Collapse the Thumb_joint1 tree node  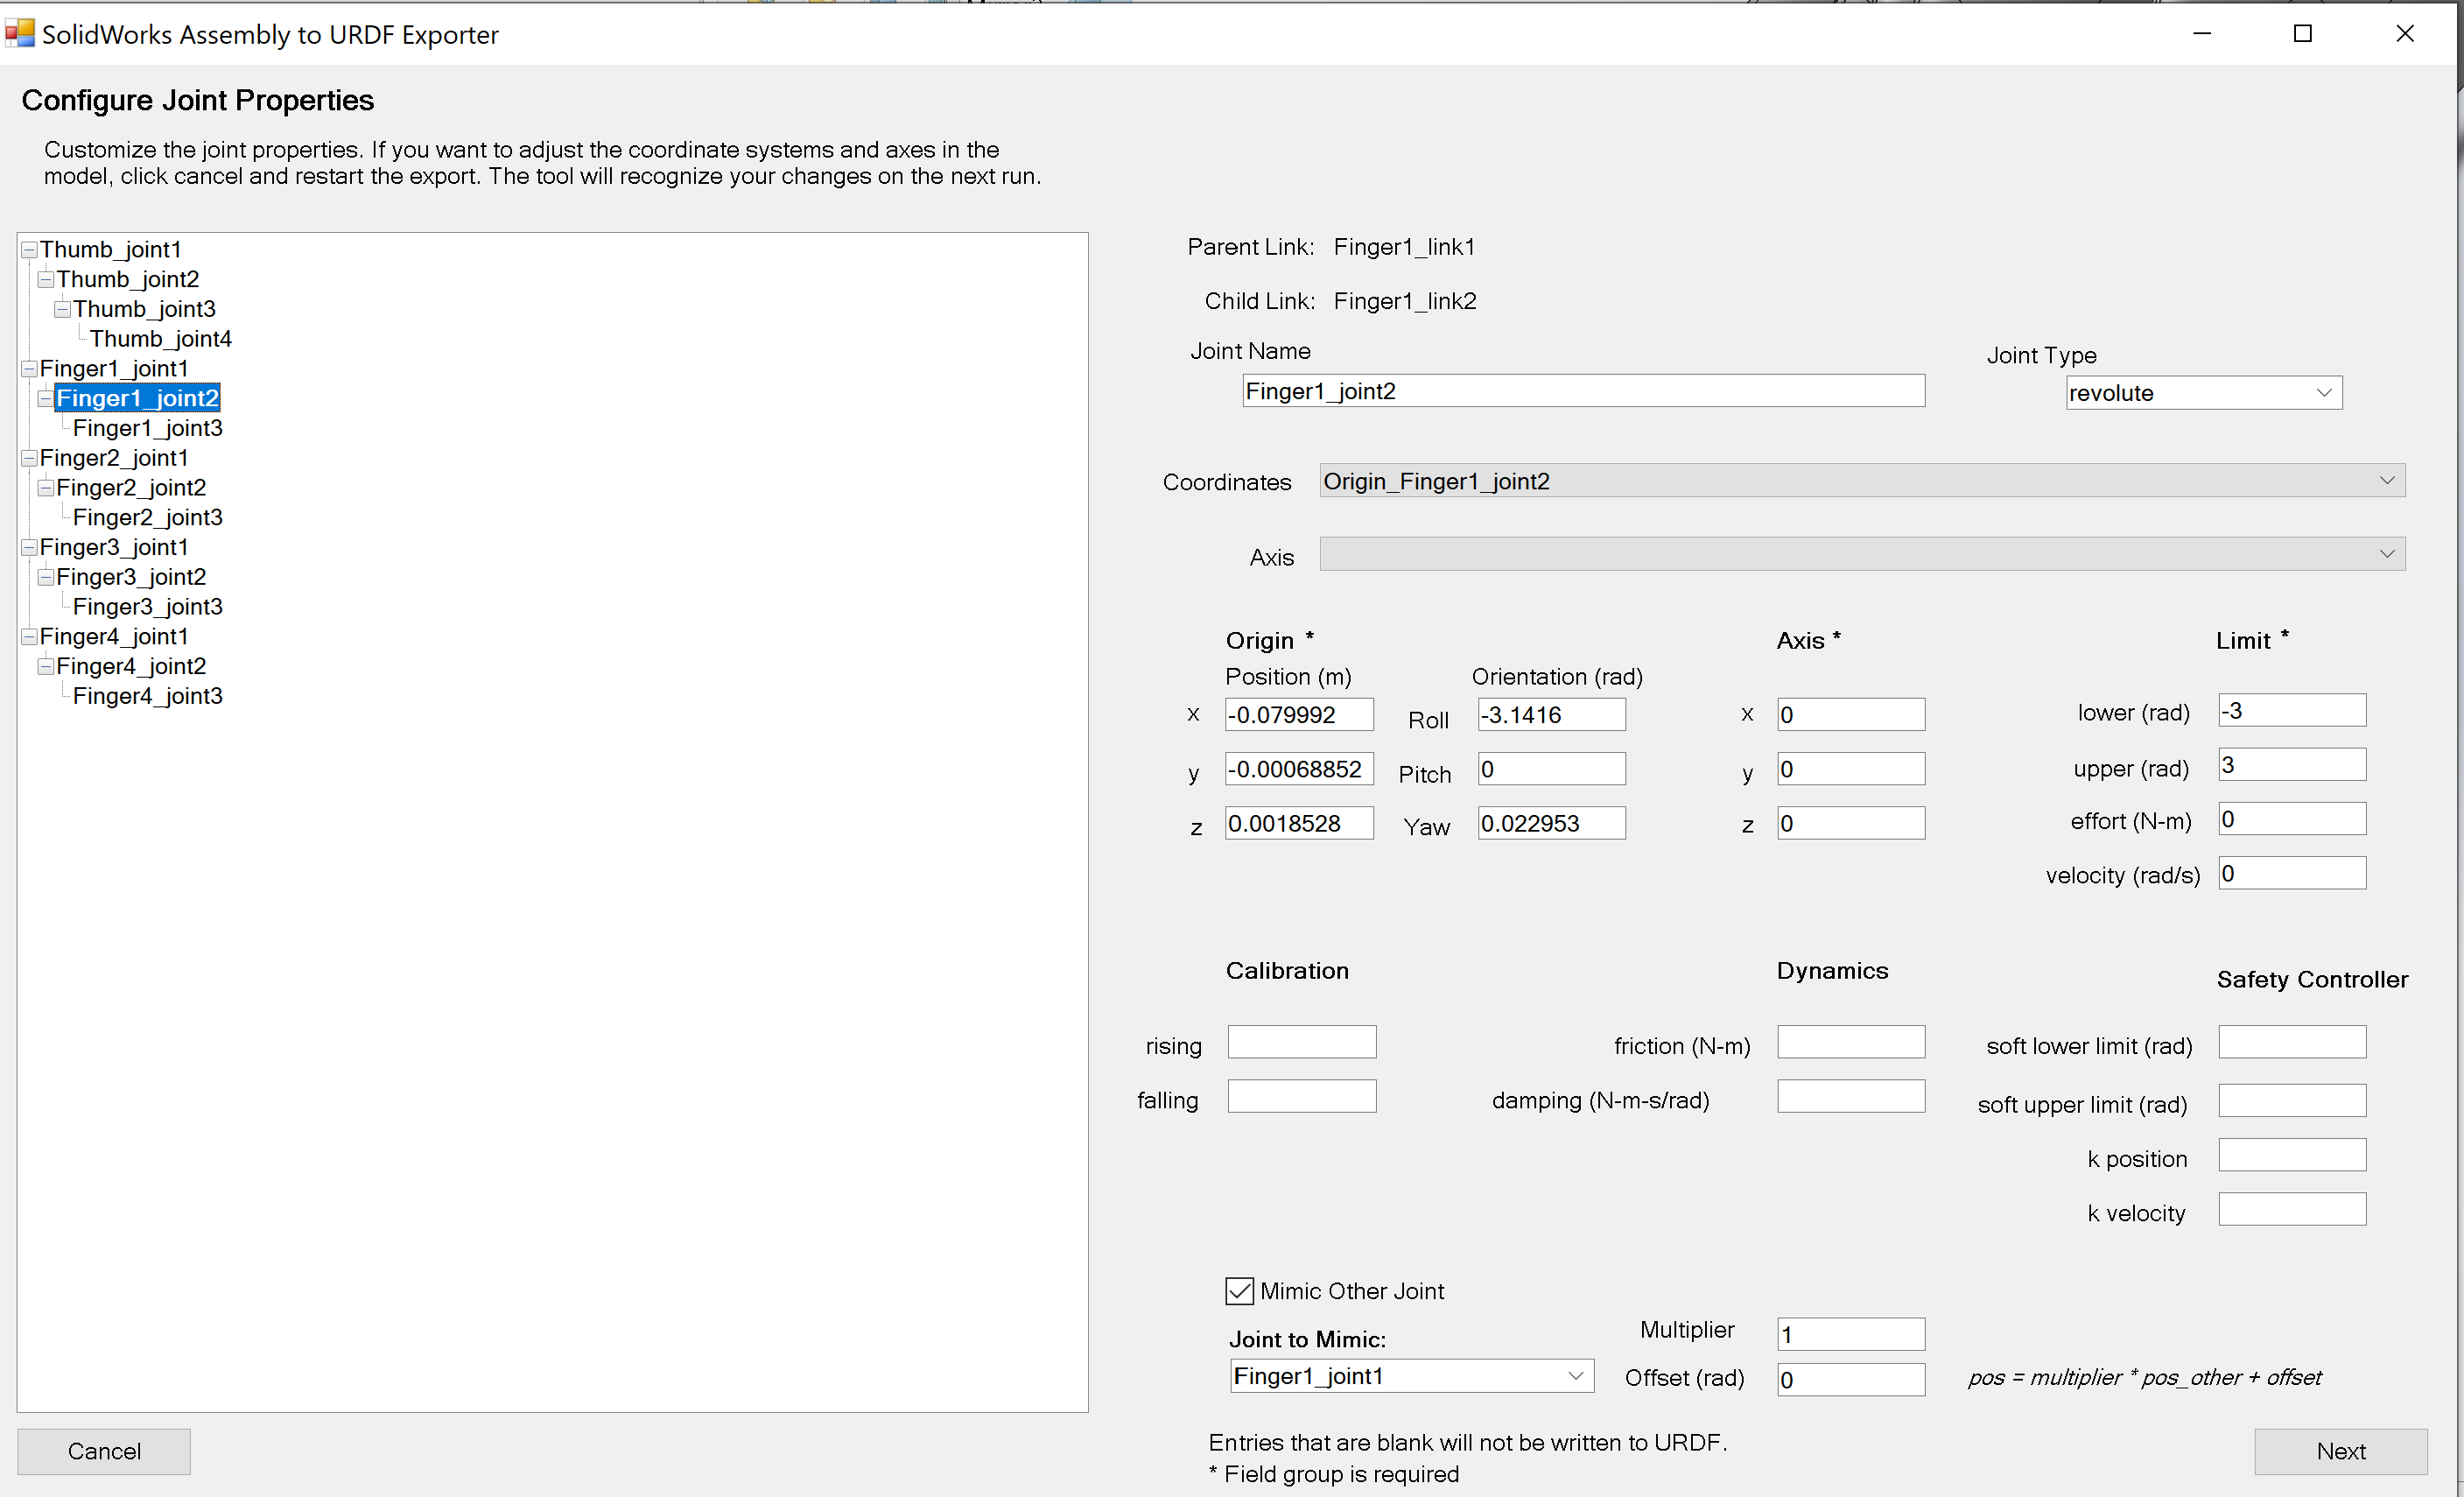[x=29, y=250]
